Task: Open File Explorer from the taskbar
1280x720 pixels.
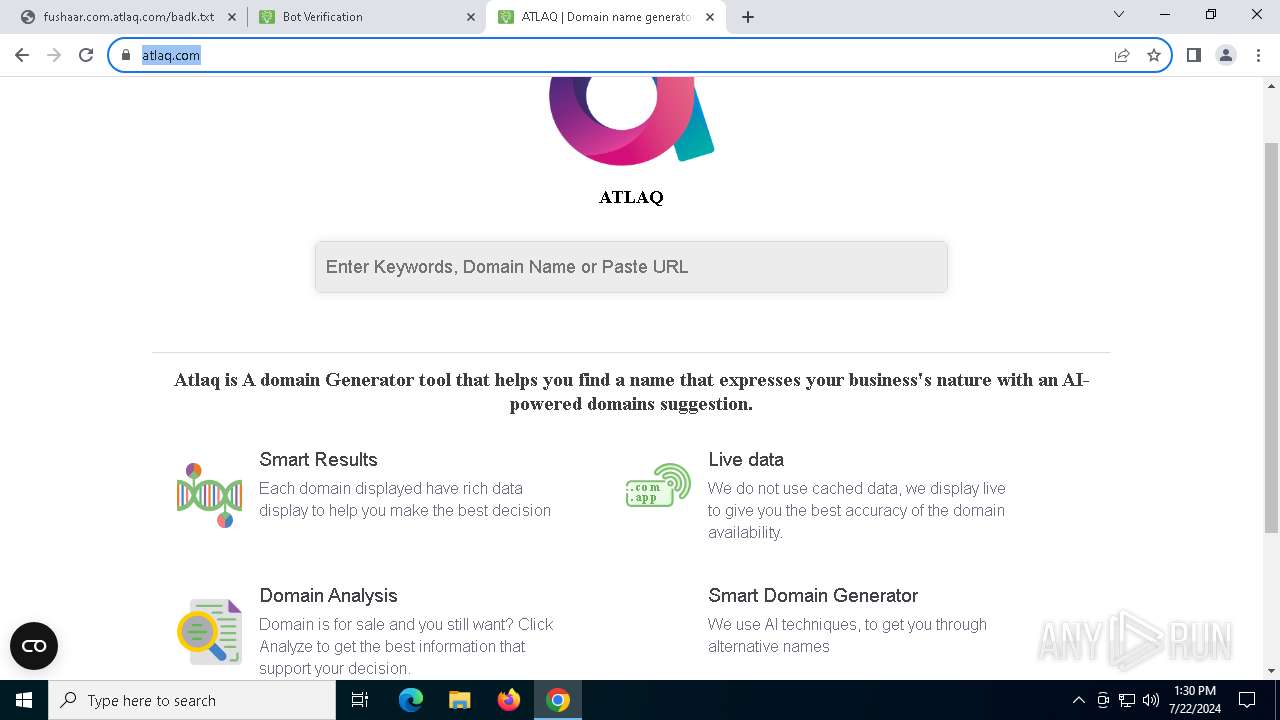Action: 460,700
